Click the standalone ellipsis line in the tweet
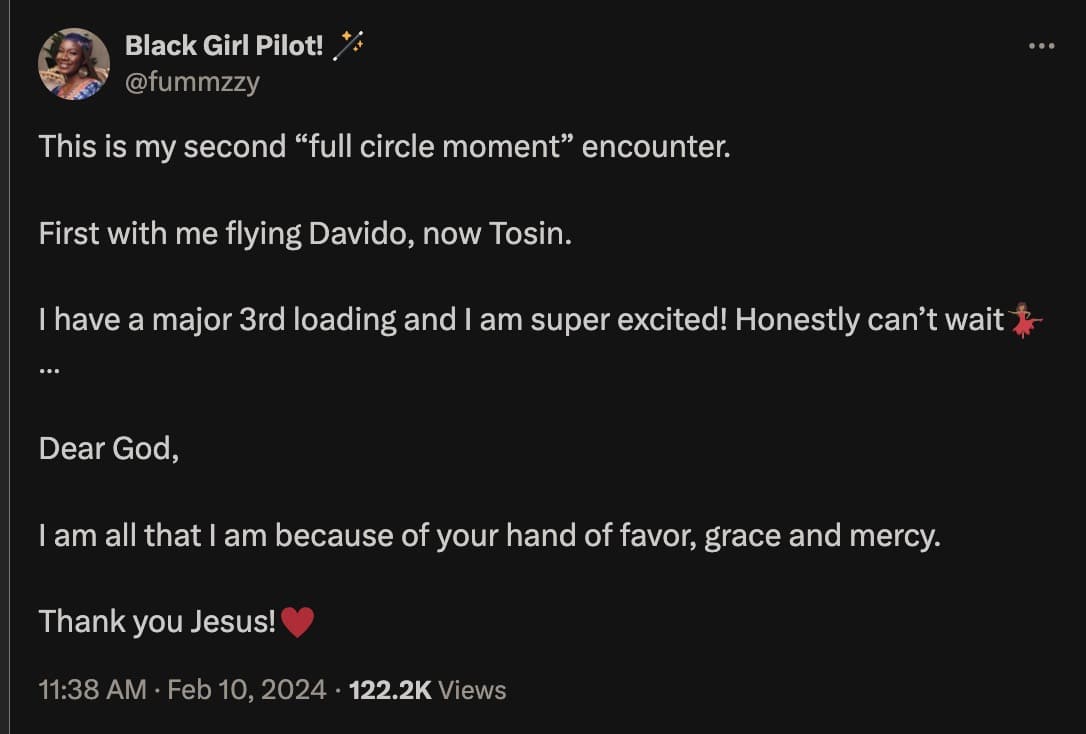This screenshot has width=1086, height=734. click(x=49, y=365)
